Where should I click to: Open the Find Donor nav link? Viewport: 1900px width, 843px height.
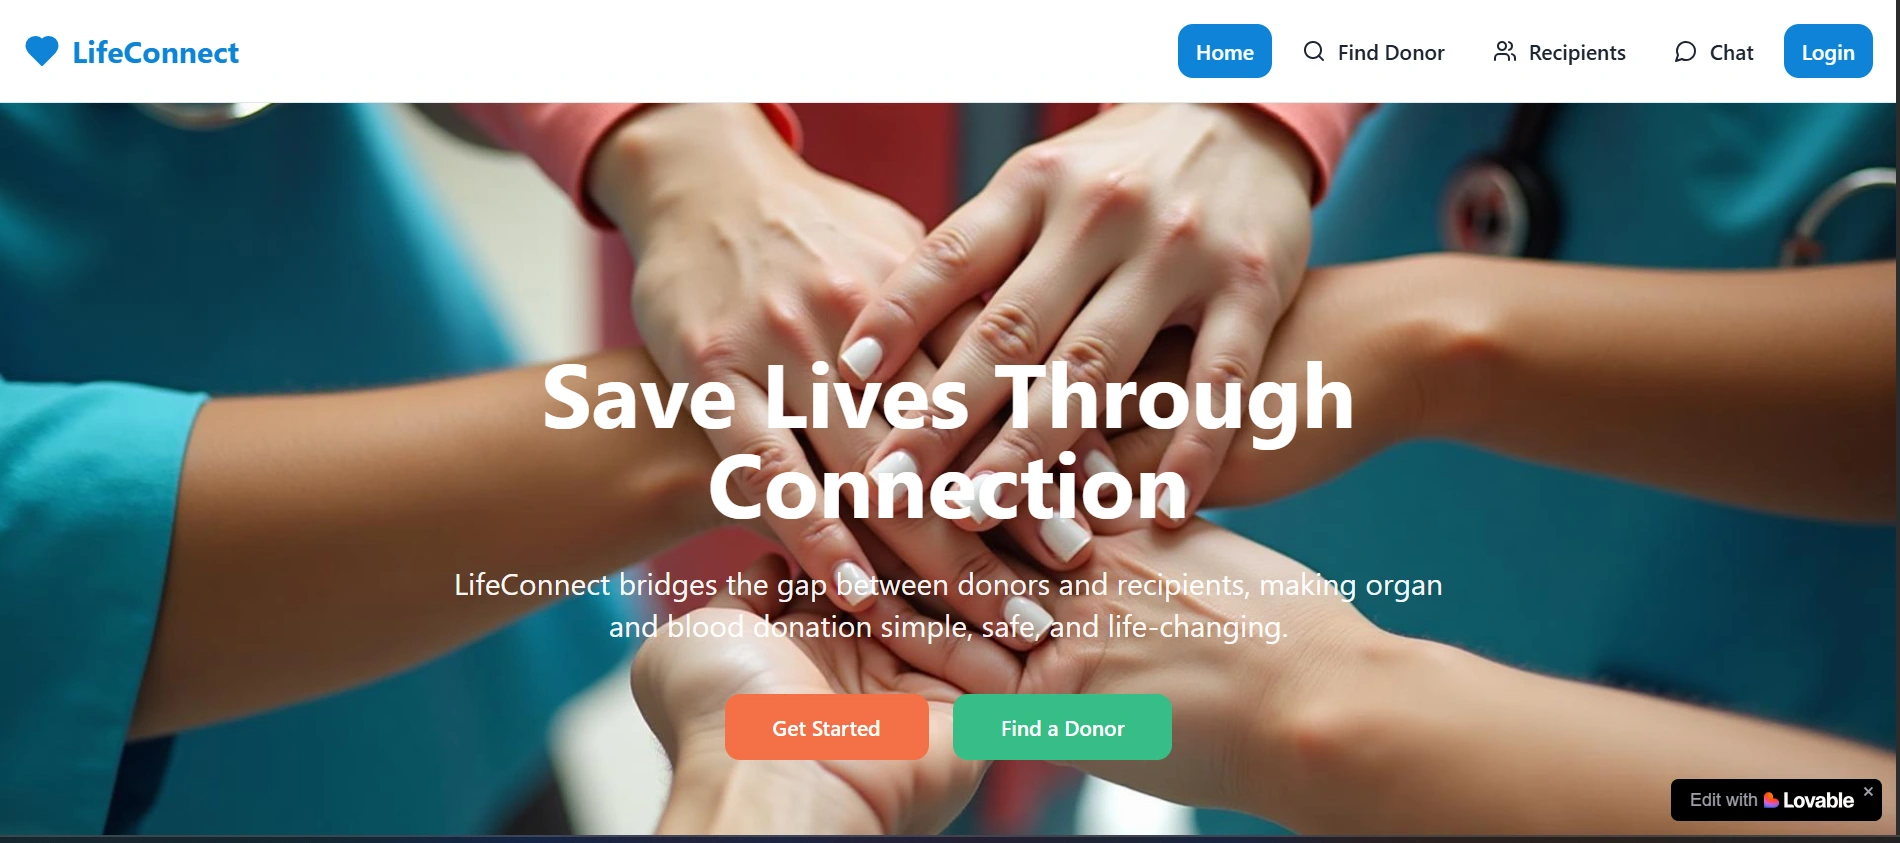point(1373,51)
